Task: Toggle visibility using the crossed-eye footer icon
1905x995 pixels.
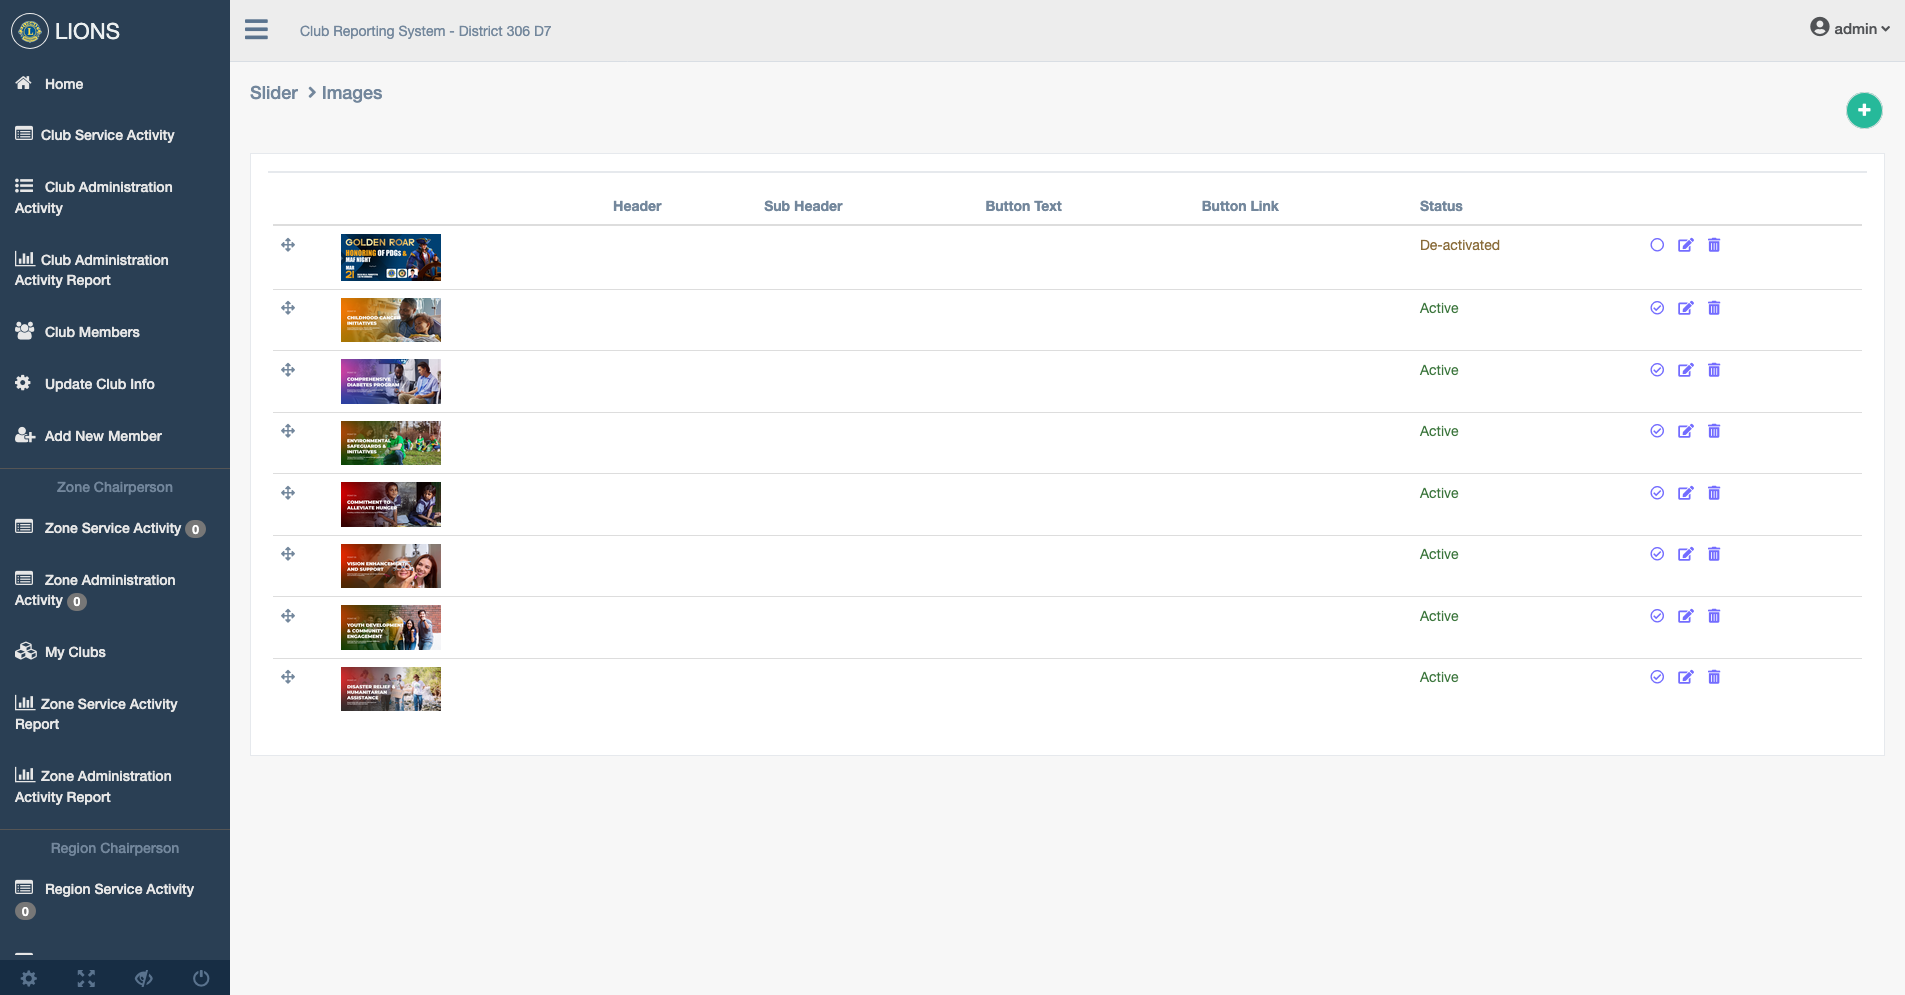Action: pyautogui.click(x=143, y=978)
